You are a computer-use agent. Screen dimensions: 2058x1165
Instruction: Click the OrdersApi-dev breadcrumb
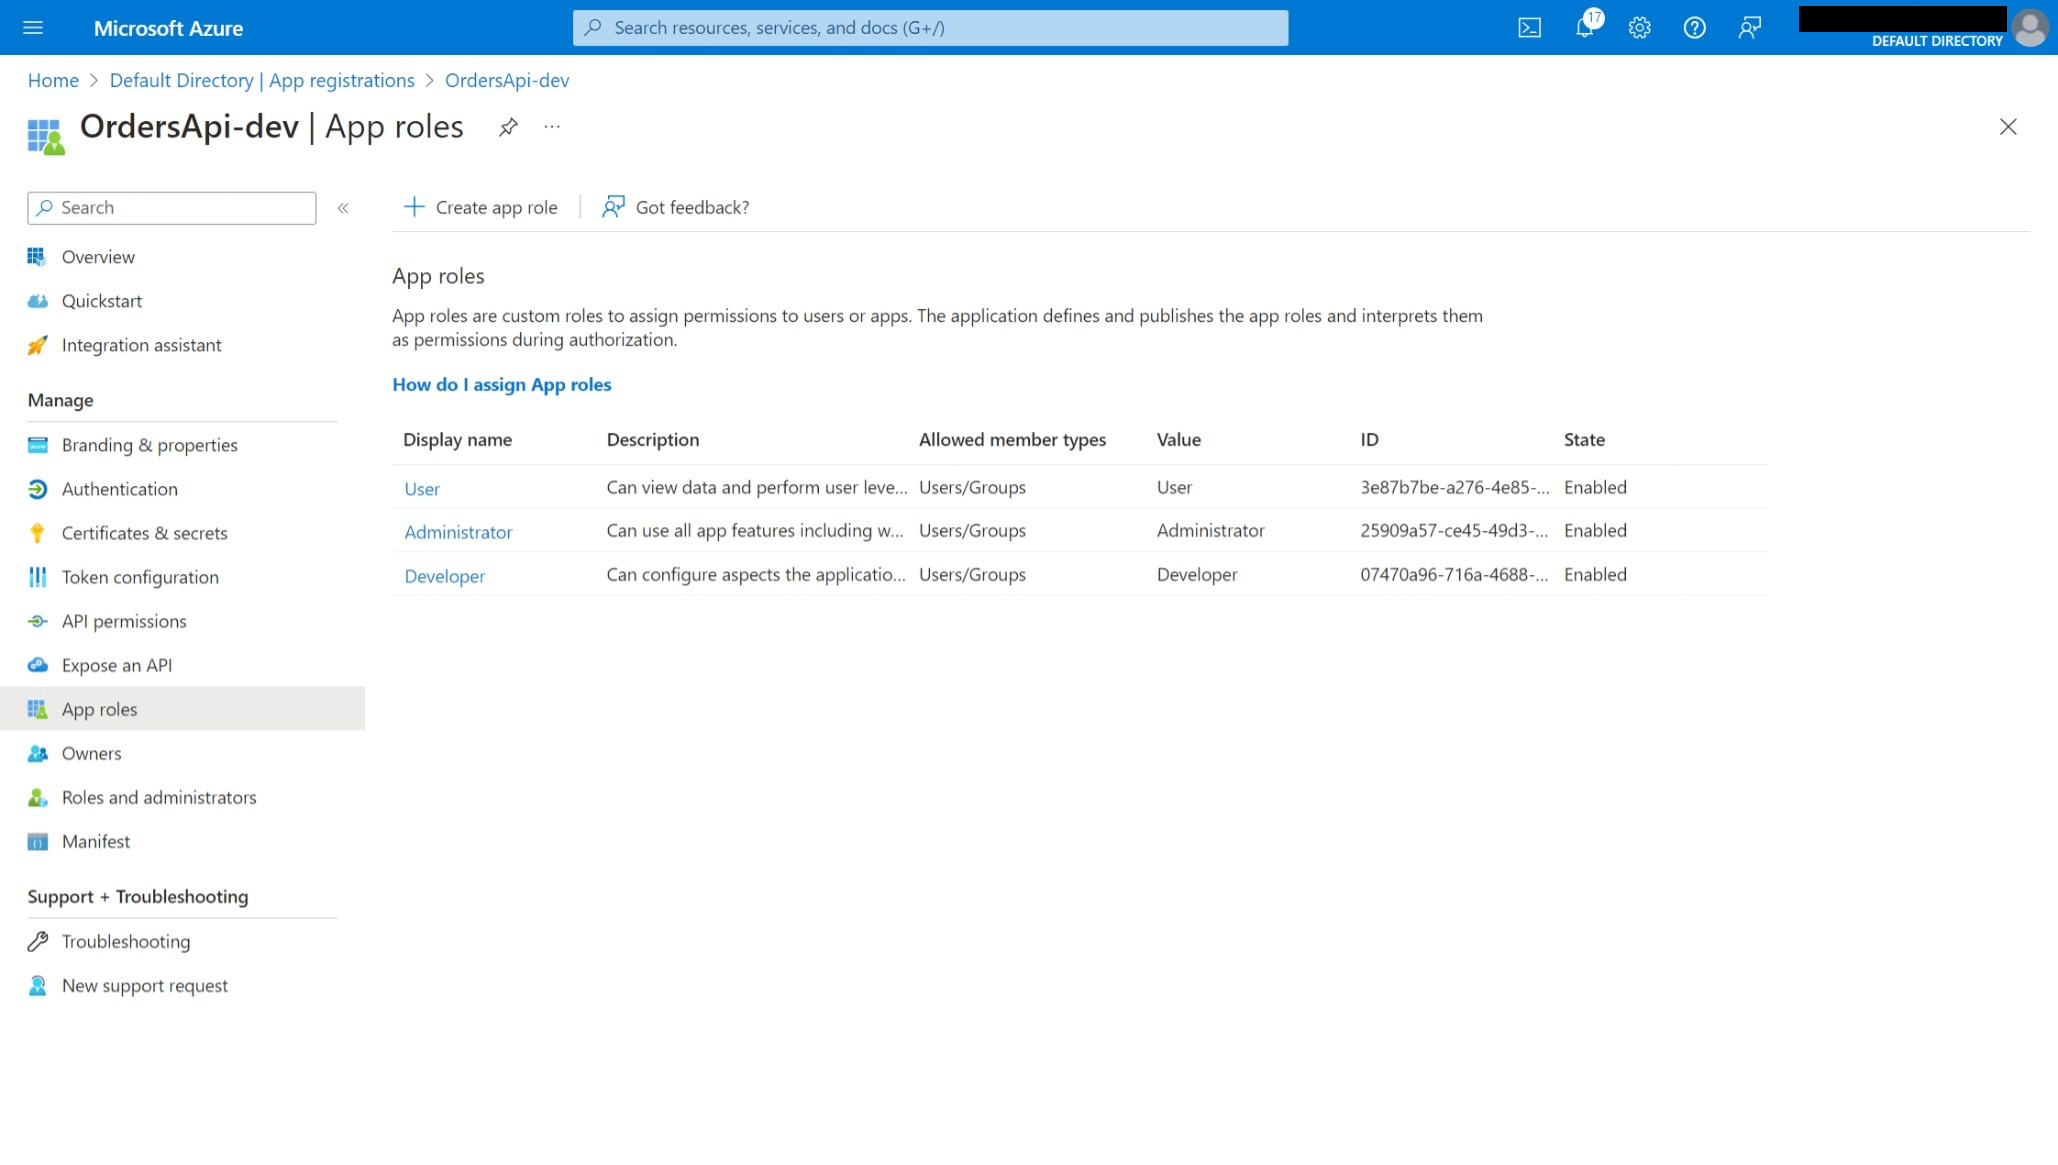point(507,80)
